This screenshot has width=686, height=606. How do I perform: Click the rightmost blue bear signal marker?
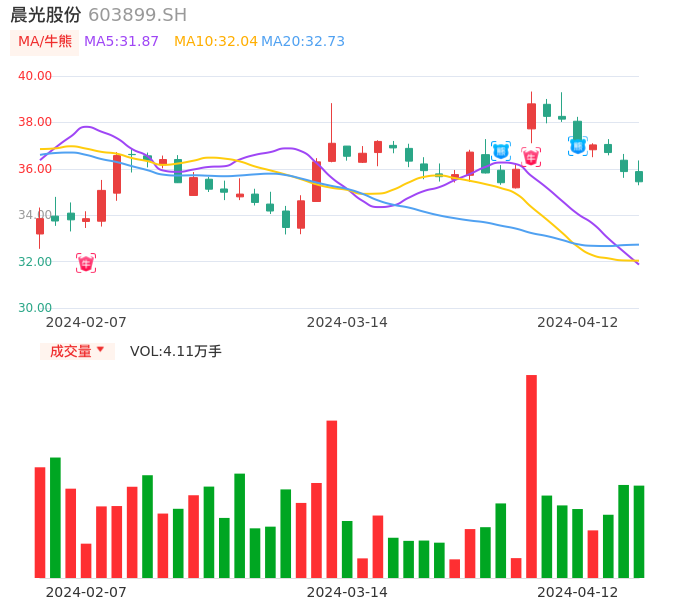point(578,146)
